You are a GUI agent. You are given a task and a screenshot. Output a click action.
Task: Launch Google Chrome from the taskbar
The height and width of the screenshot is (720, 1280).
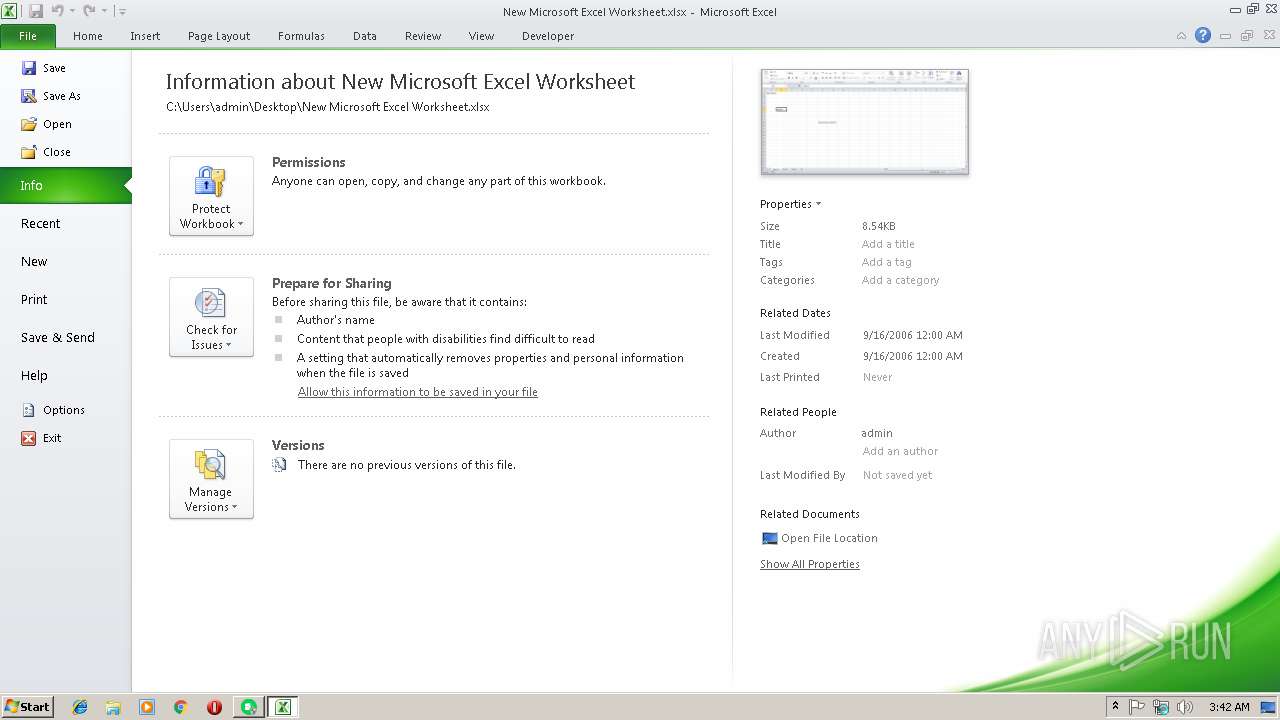[x=181, y=707]
